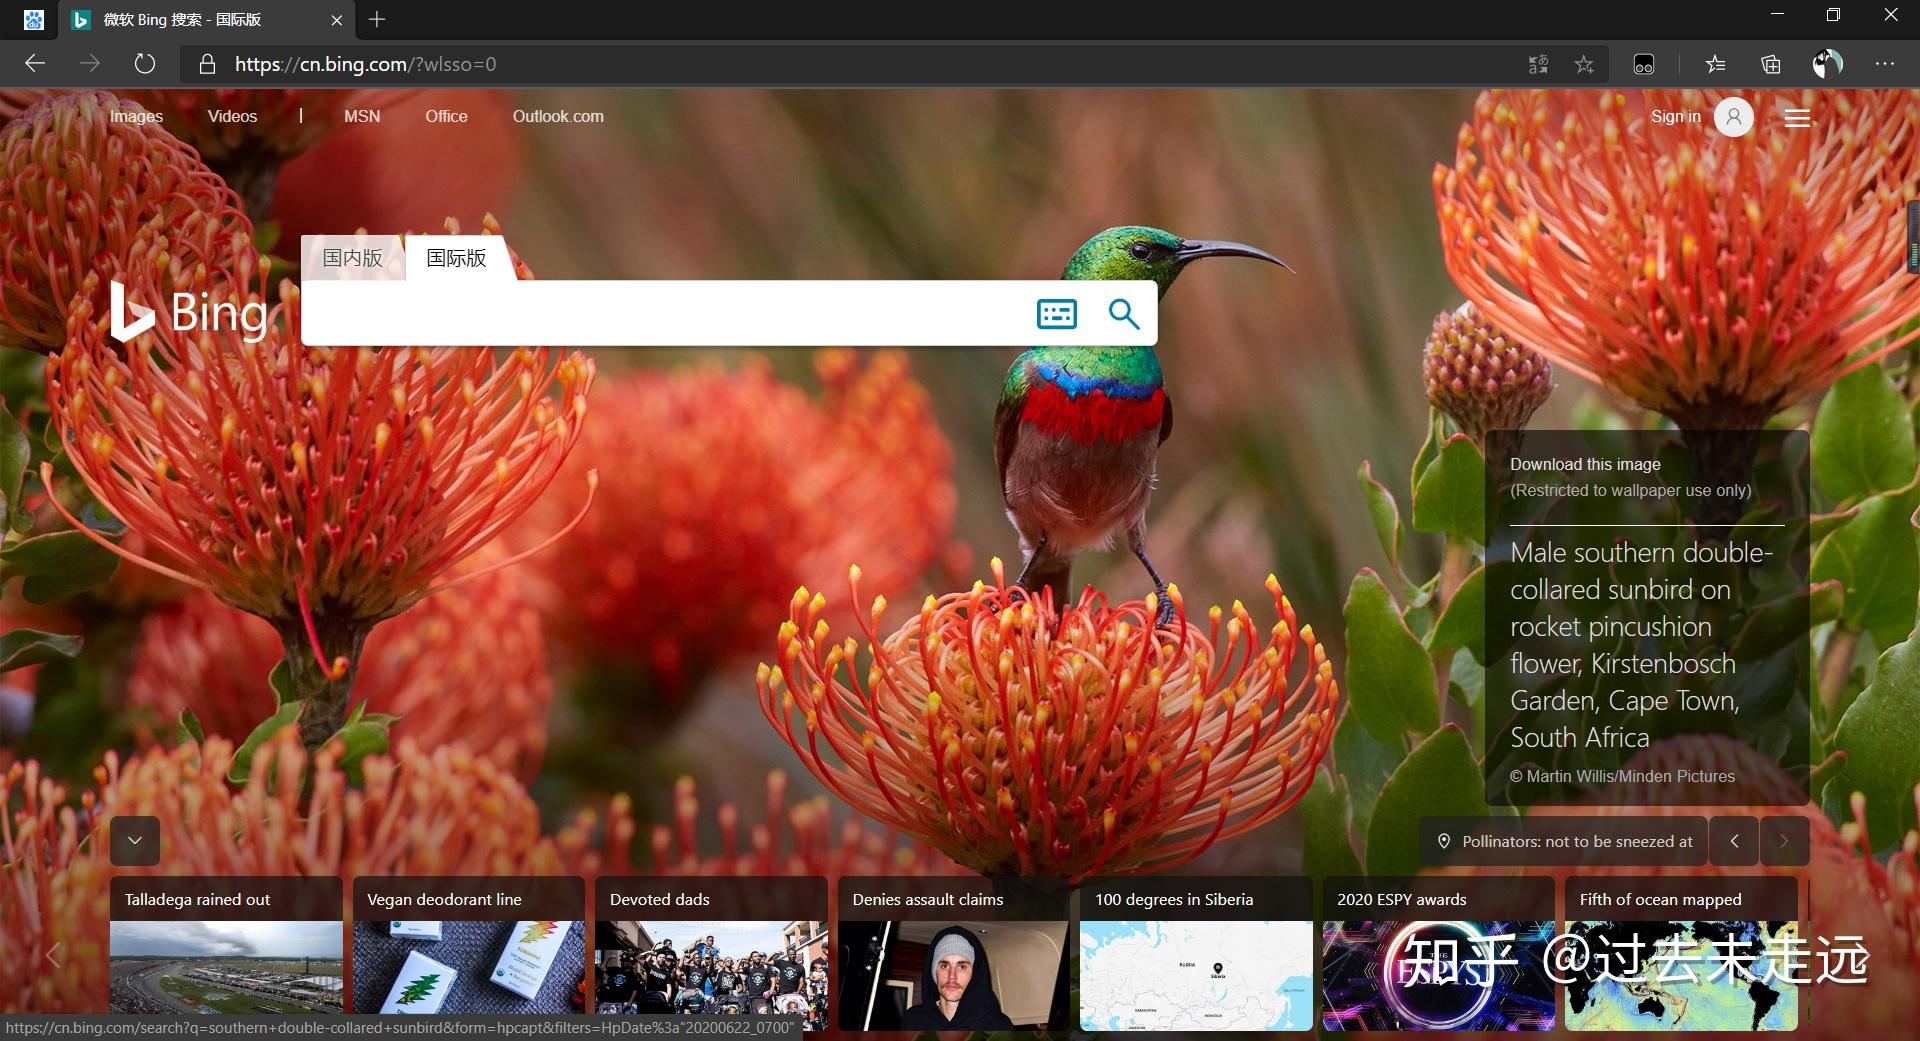Click the browser forward arrow
The height and width of the screenshot is (1041, 1920).
[90, 64]
